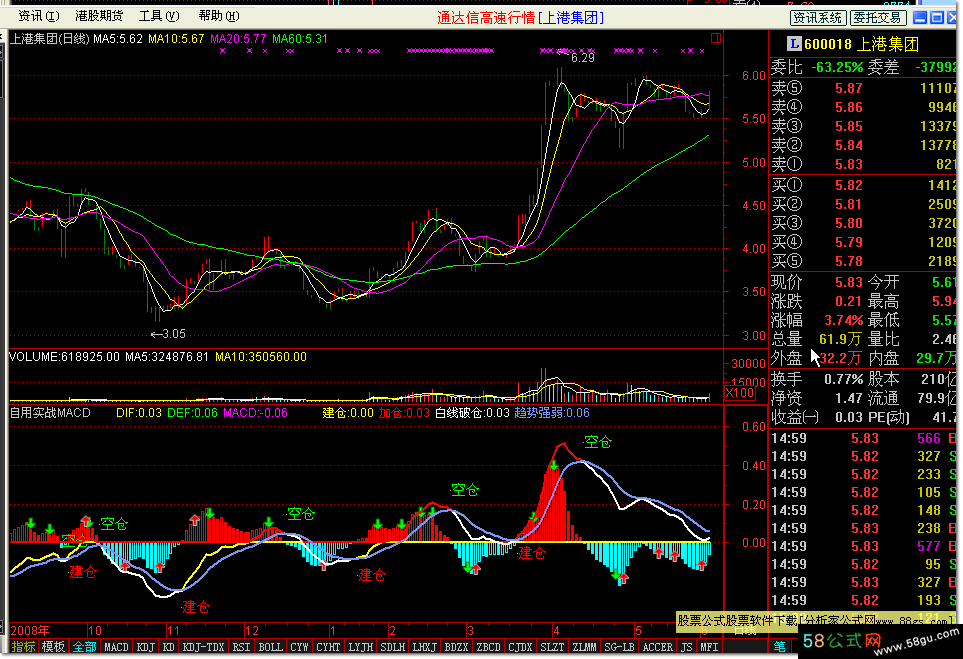Select the 全部 indicator tab
The width and height of the screenshot is (963, 659).
pos(84,646)
